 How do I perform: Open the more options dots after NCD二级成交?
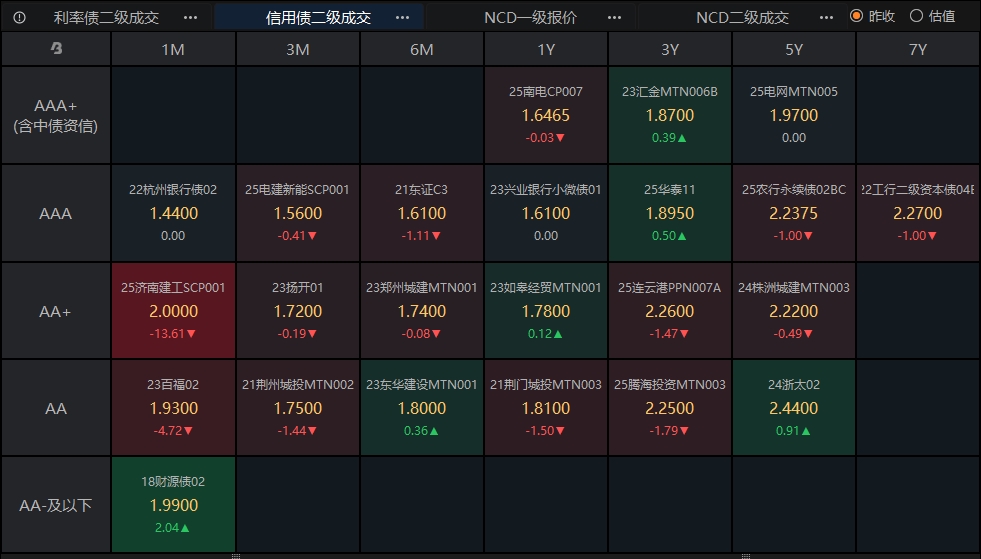[826, 17]
